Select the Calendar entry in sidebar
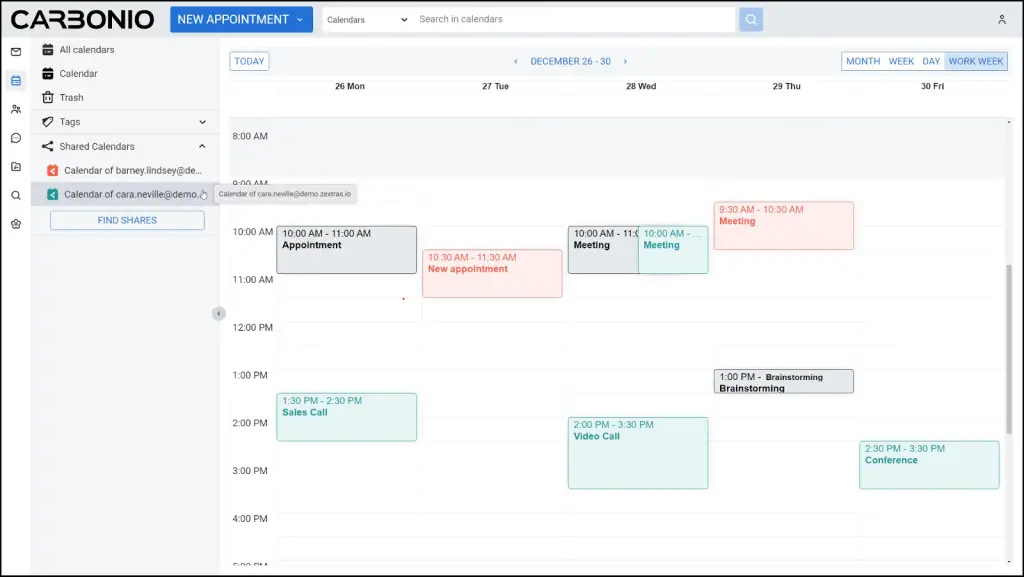The width and height of the screenshot is (1024, 577). (125, 74)
